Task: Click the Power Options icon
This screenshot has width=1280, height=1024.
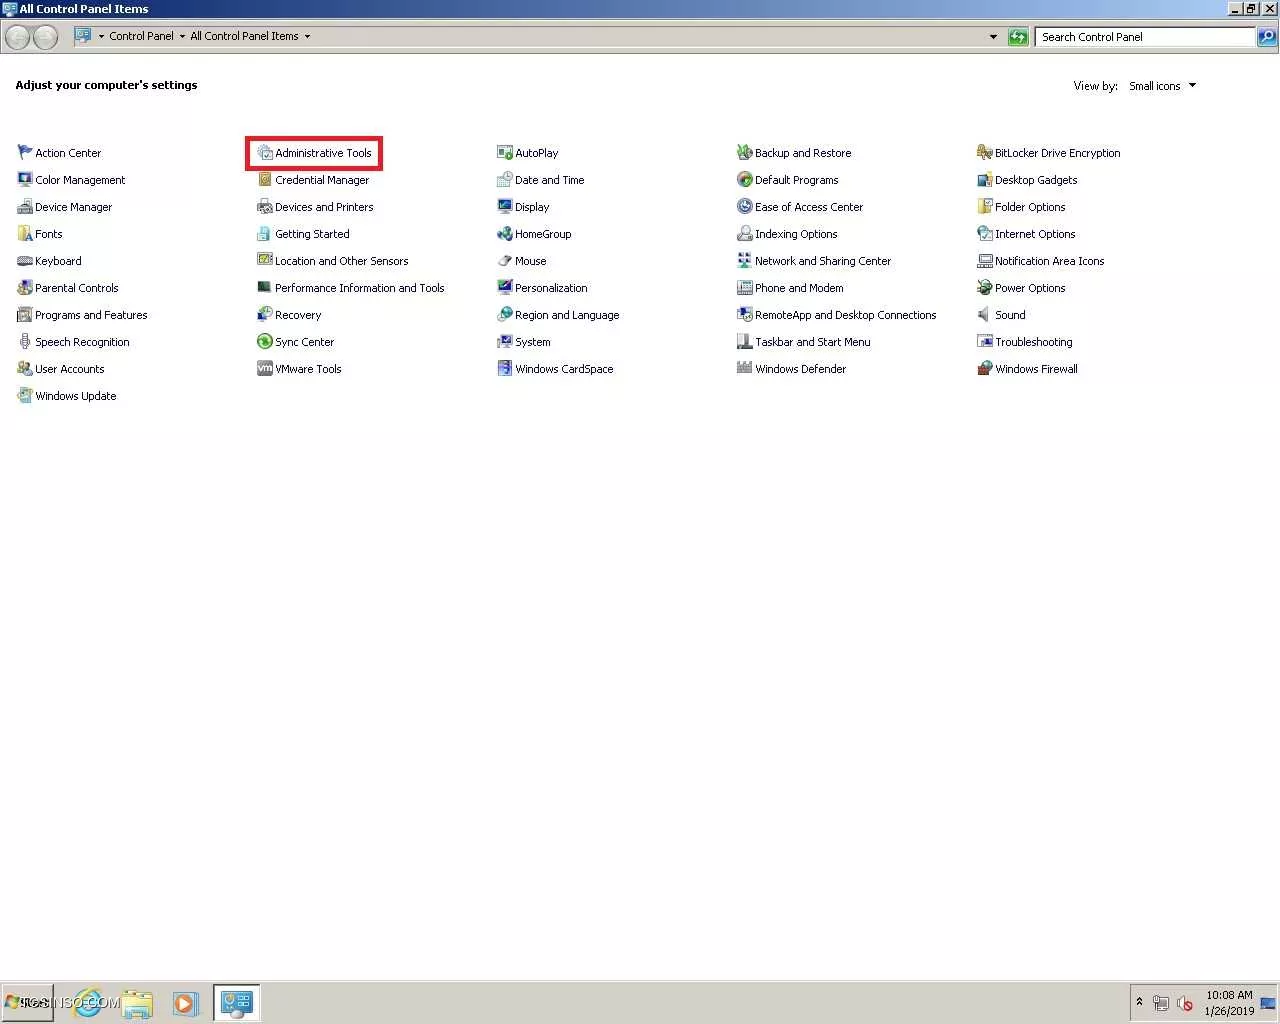Action: tap(985, 287)
